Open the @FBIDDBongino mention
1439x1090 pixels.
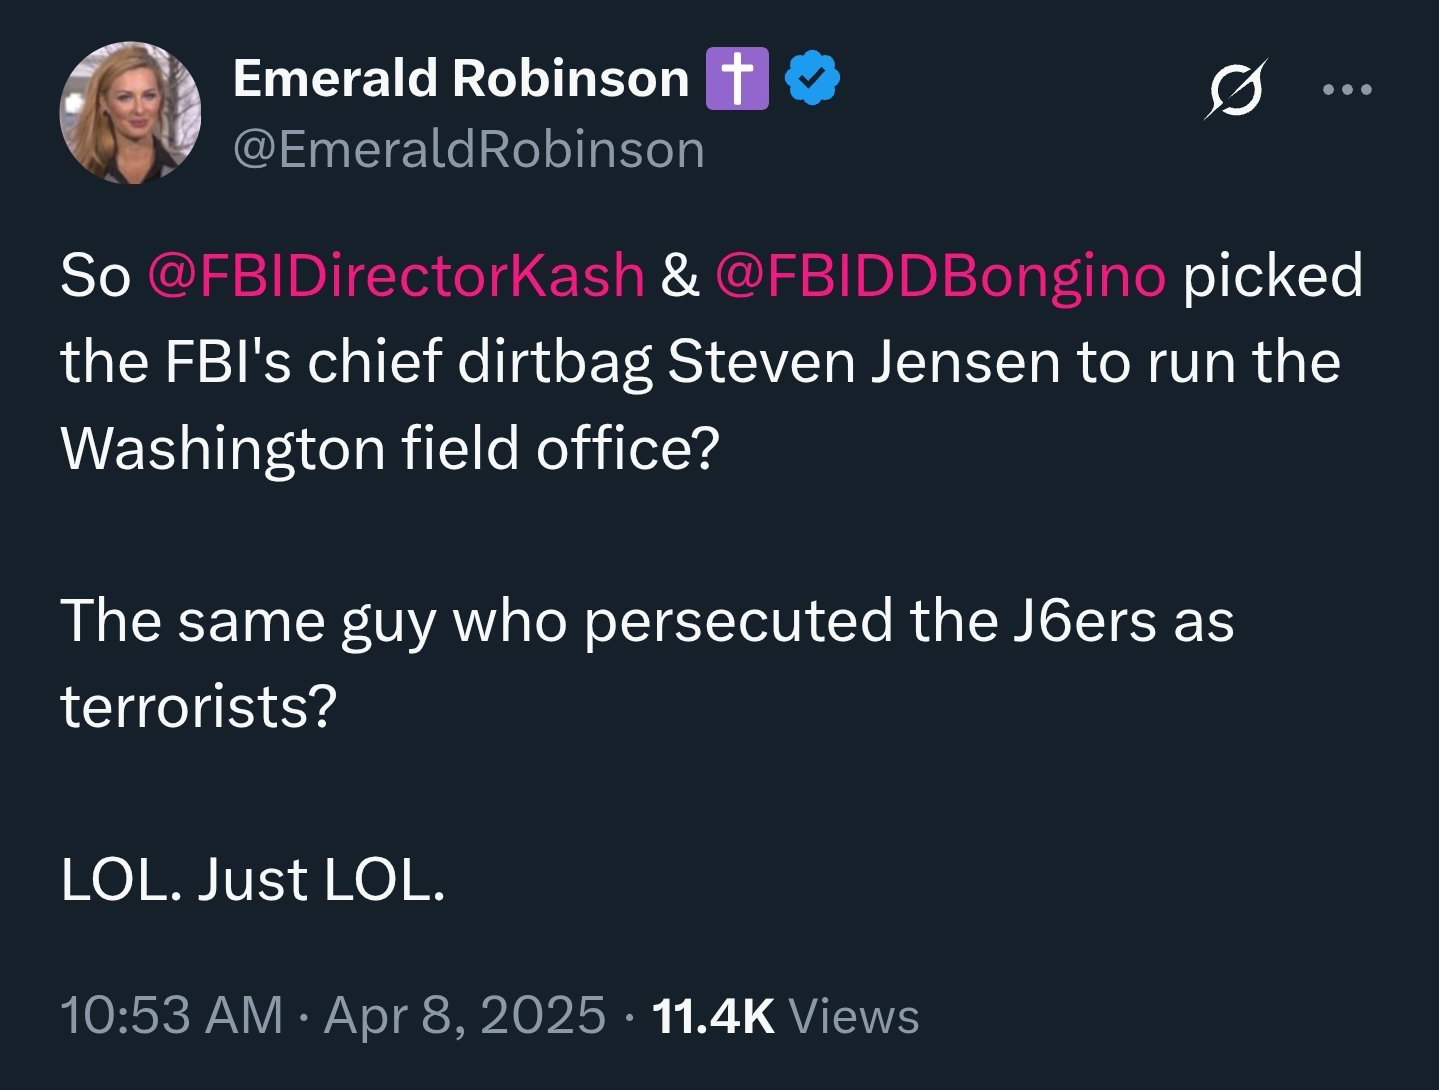pyautogui.click(x=941, y=276)
